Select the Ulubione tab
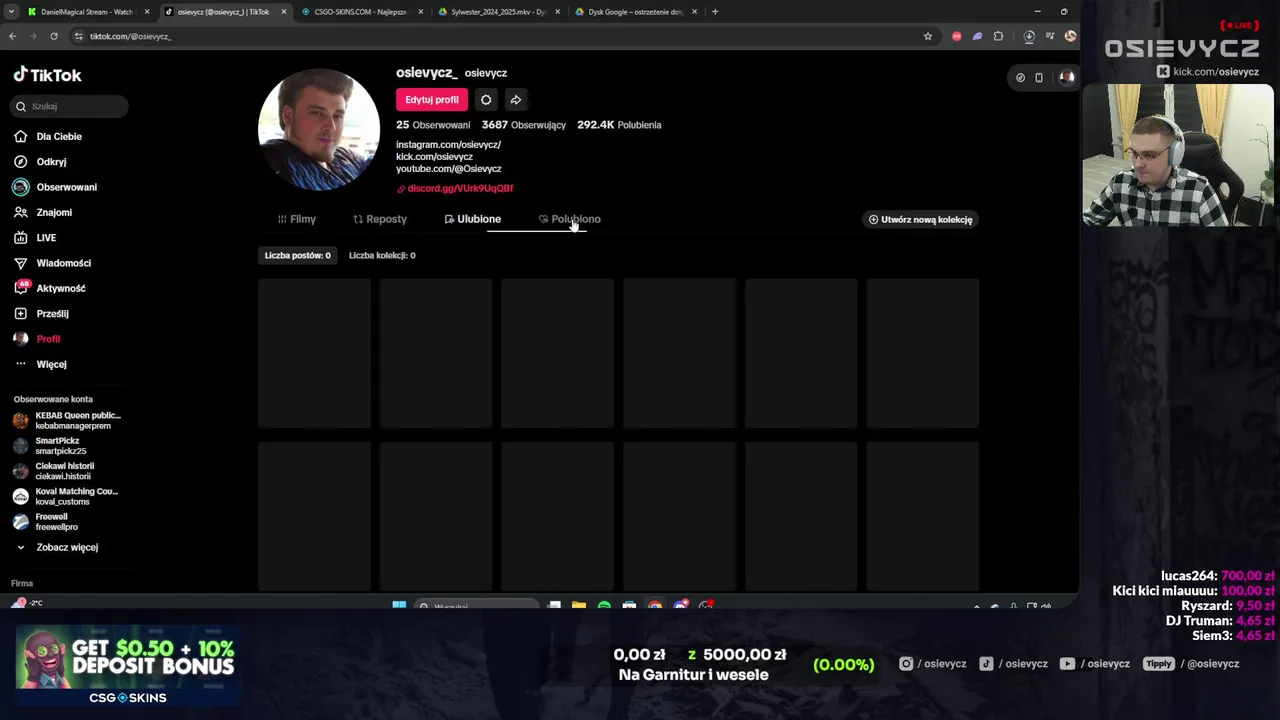The width and height of the screenshot is (1280, 720). click(472, 219)
